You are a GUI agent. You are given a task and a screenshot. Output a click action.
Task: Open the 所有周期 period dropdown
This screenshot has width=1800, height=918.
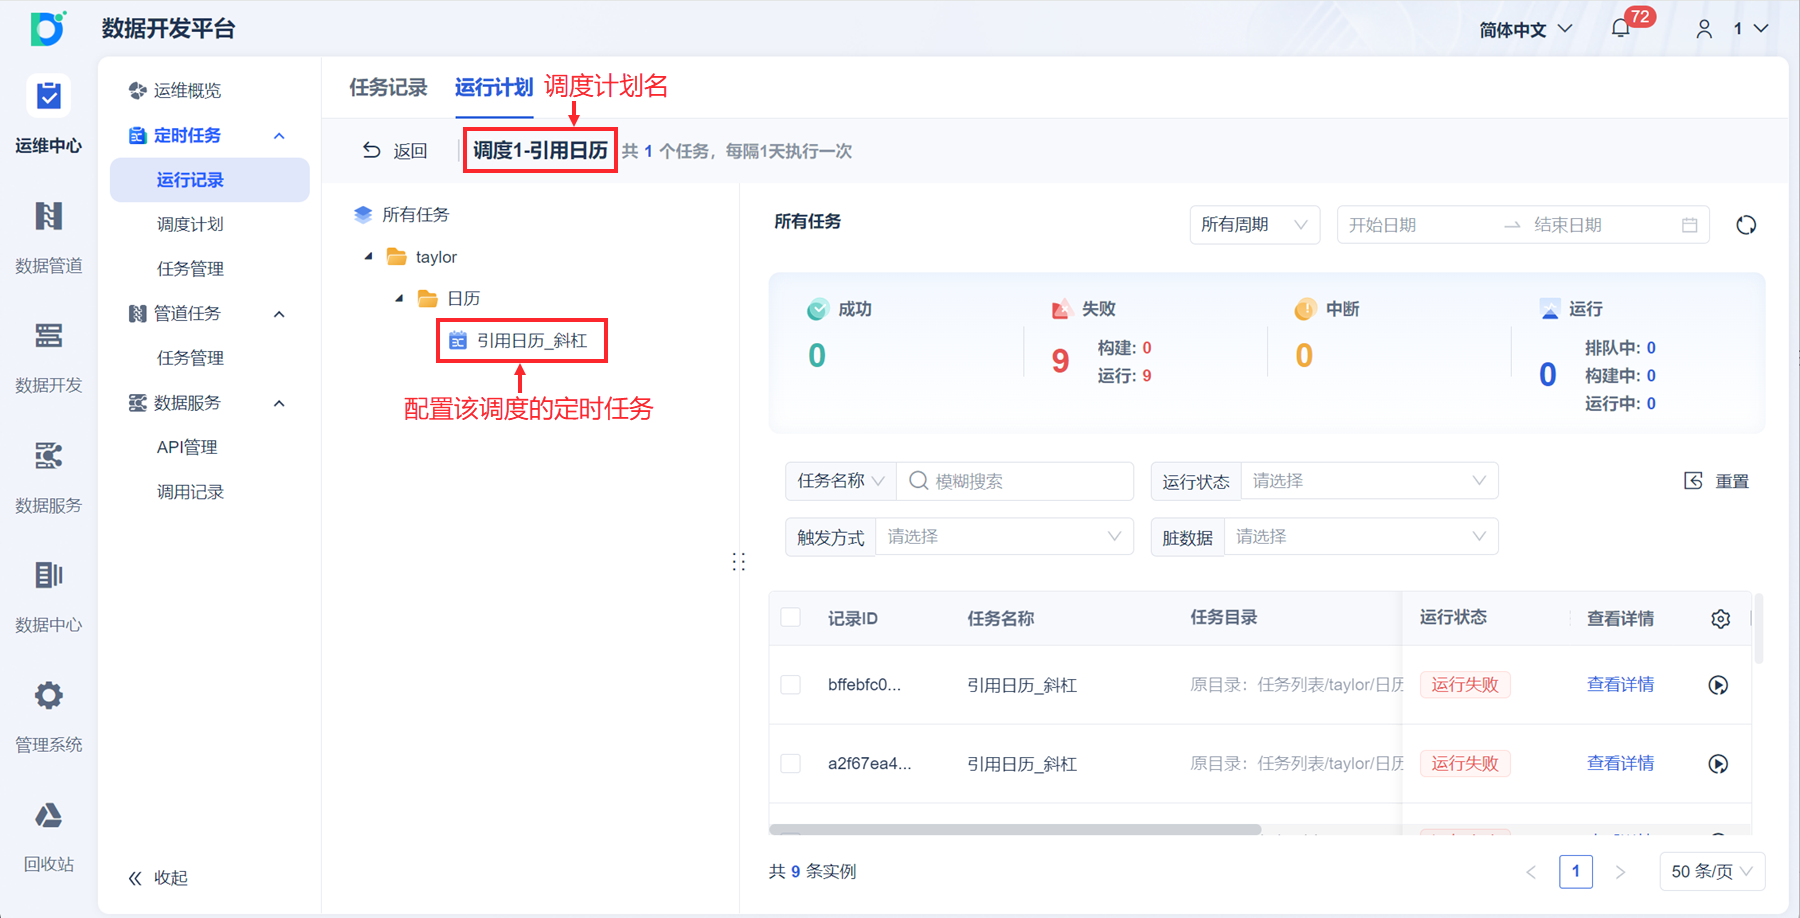tap(1254, 225)
